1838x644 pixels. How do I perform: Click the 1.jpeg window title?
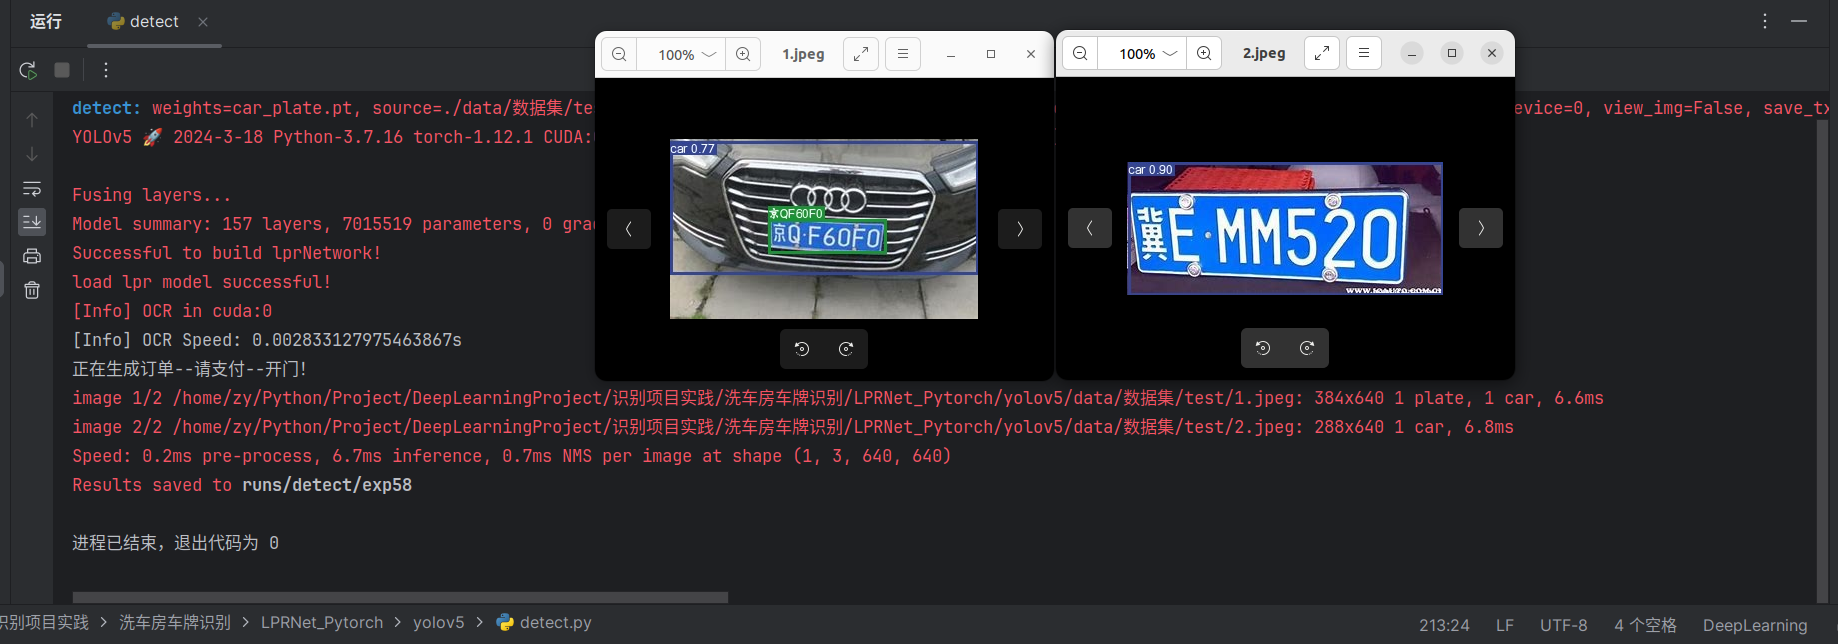[x=803, y=54]
